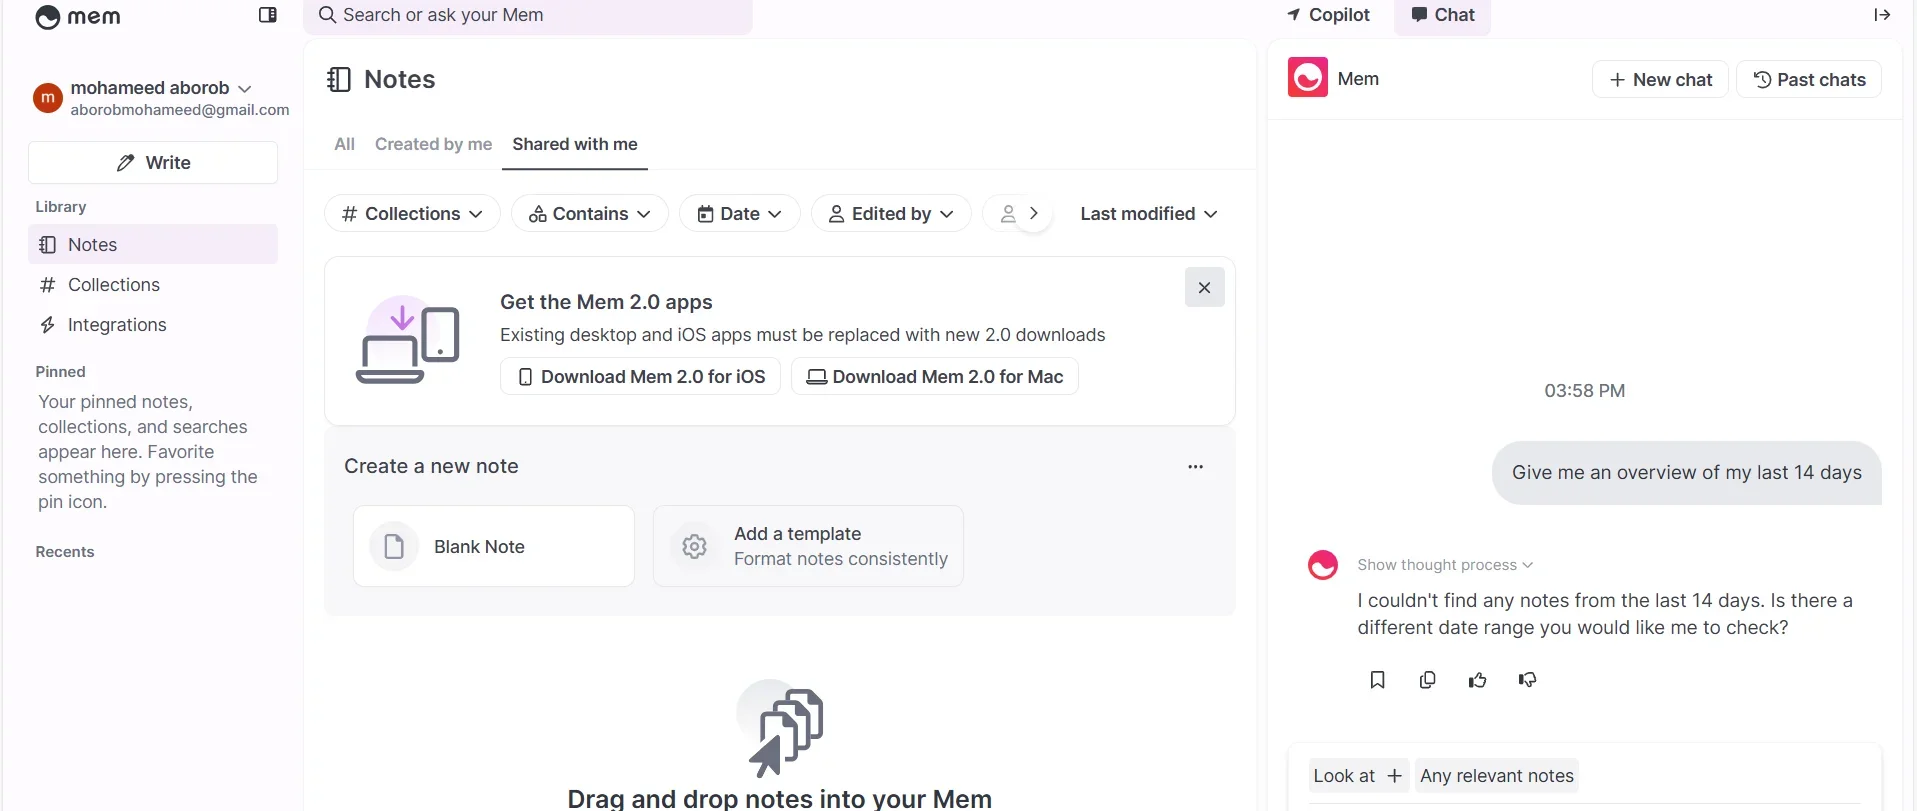Viewport: 1917px width, 811px height.
Task: Collapse the right chat panel
Action: (1881, 15)
